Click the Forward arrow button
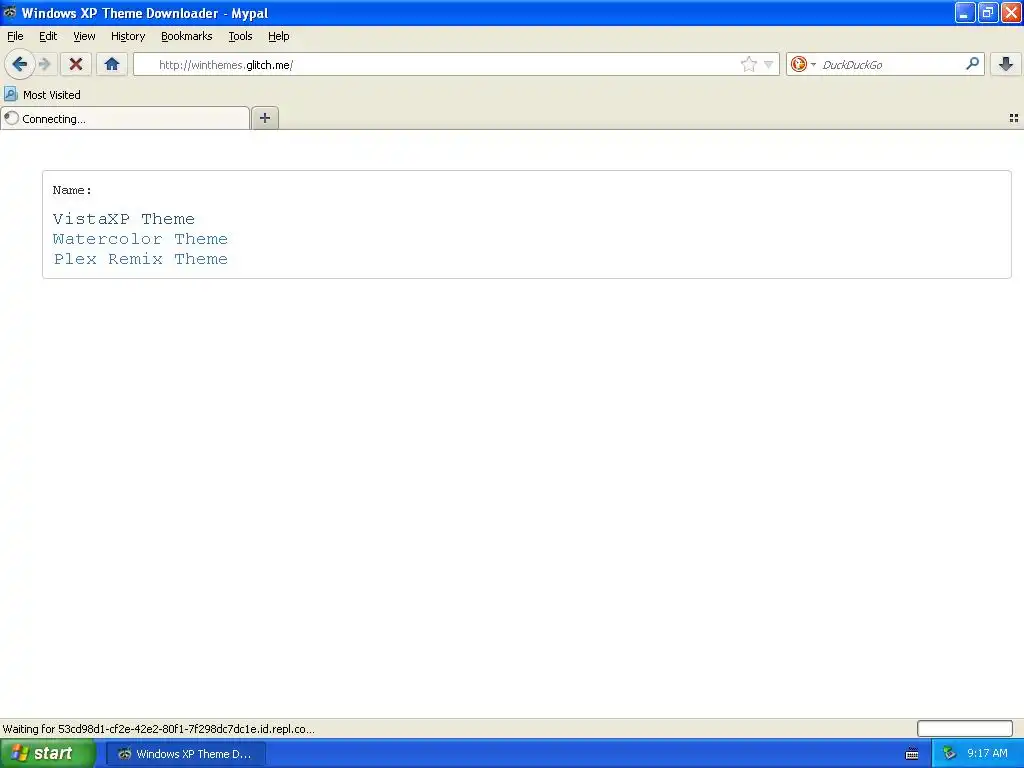Image resolution: width=1024 pixels, height=768 pixels. coord(44,64)
